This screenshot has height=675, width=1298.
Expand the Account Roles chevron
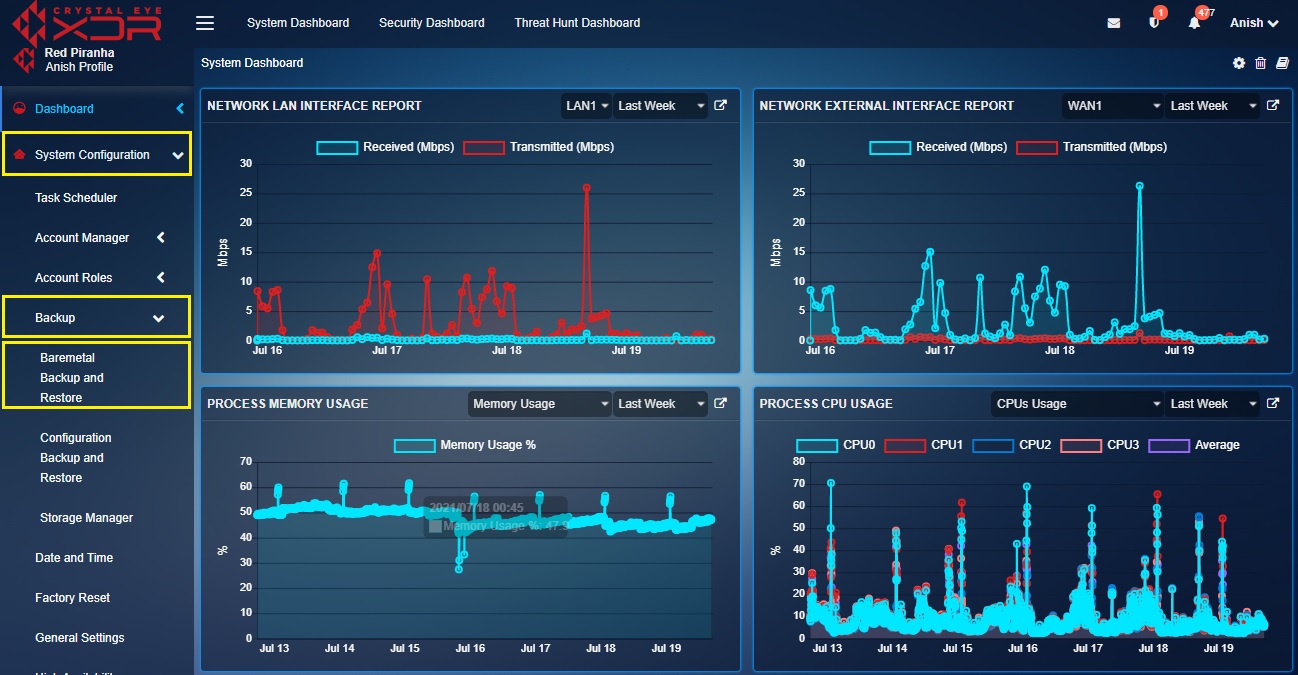(x=161, y=278)
